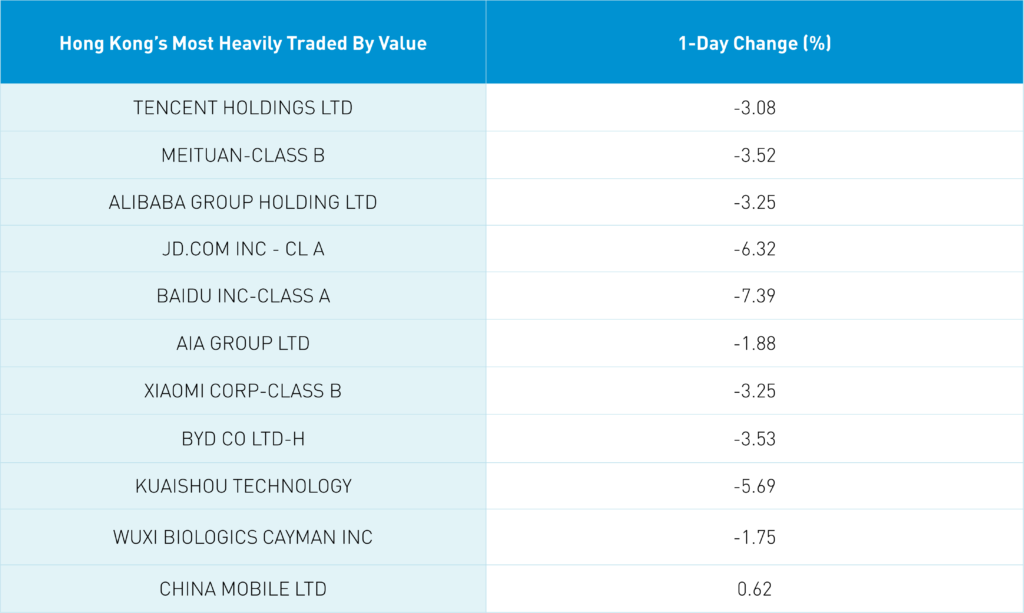Click Tencent's -3.08 change value

754,108
